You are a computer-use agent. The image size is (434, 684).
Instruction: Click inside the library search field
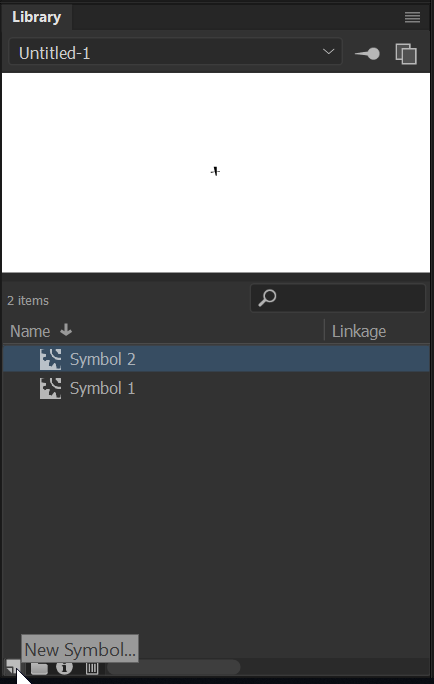click(338, 298)
